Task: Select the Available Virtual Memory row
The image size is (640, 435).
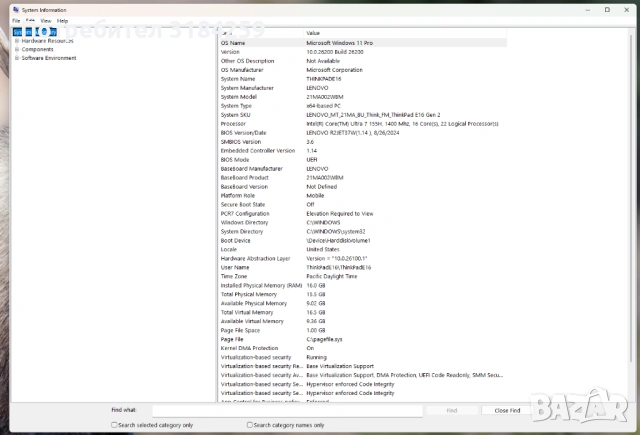Action: pos(362,321)
